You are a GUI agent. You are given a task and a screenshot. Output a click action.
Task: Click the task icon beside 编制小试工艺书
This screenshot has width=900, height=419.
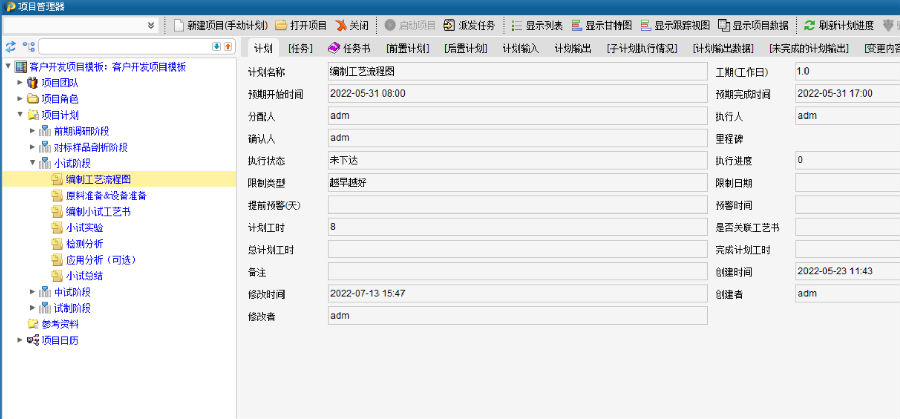pos(56,212)
